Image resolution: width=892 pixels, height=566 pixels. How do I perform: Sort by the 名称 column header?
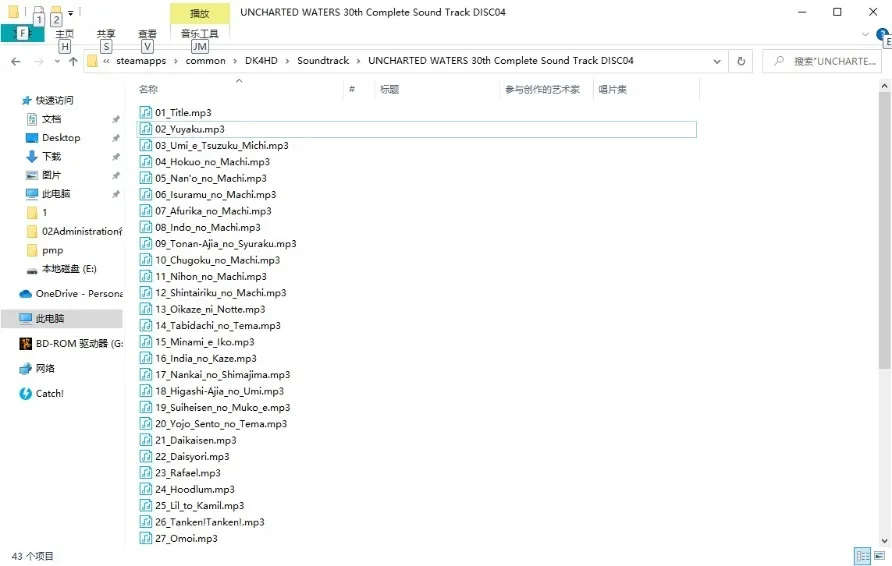148,89
